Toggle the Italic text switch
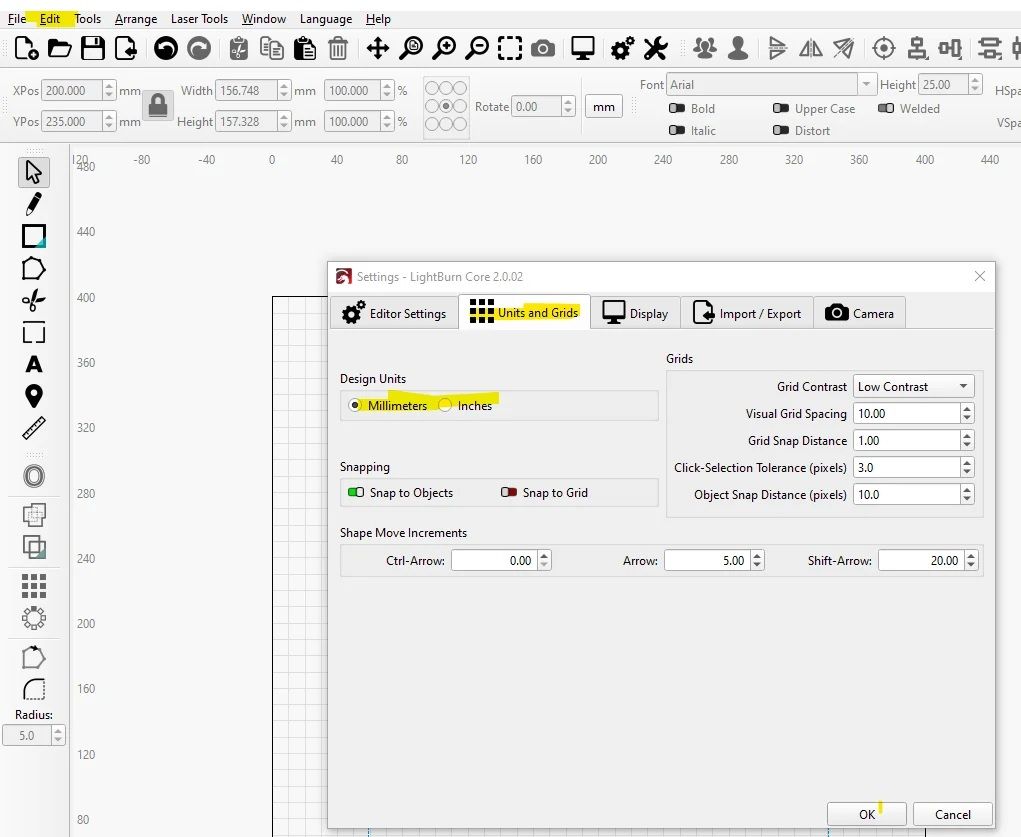Image resolution: width=1021 pixels, height=837 pixels. coord(677,130)
